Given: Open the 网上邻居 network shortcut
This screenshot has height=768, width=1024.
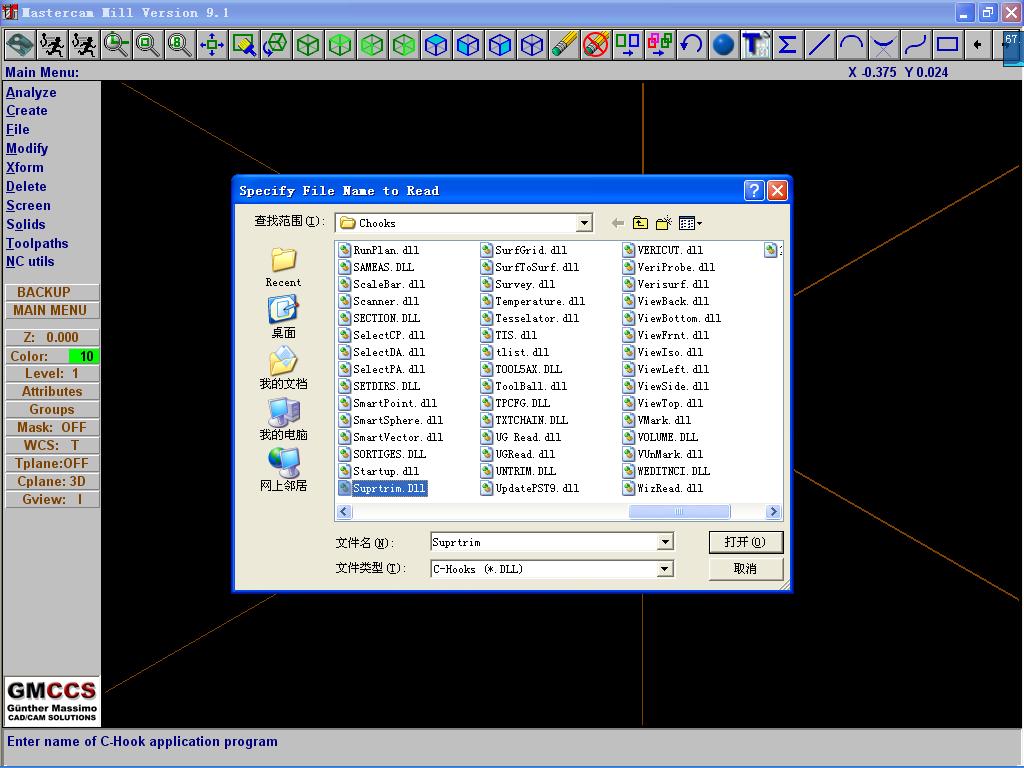Looking at the screenshot, I should point(283,470).
